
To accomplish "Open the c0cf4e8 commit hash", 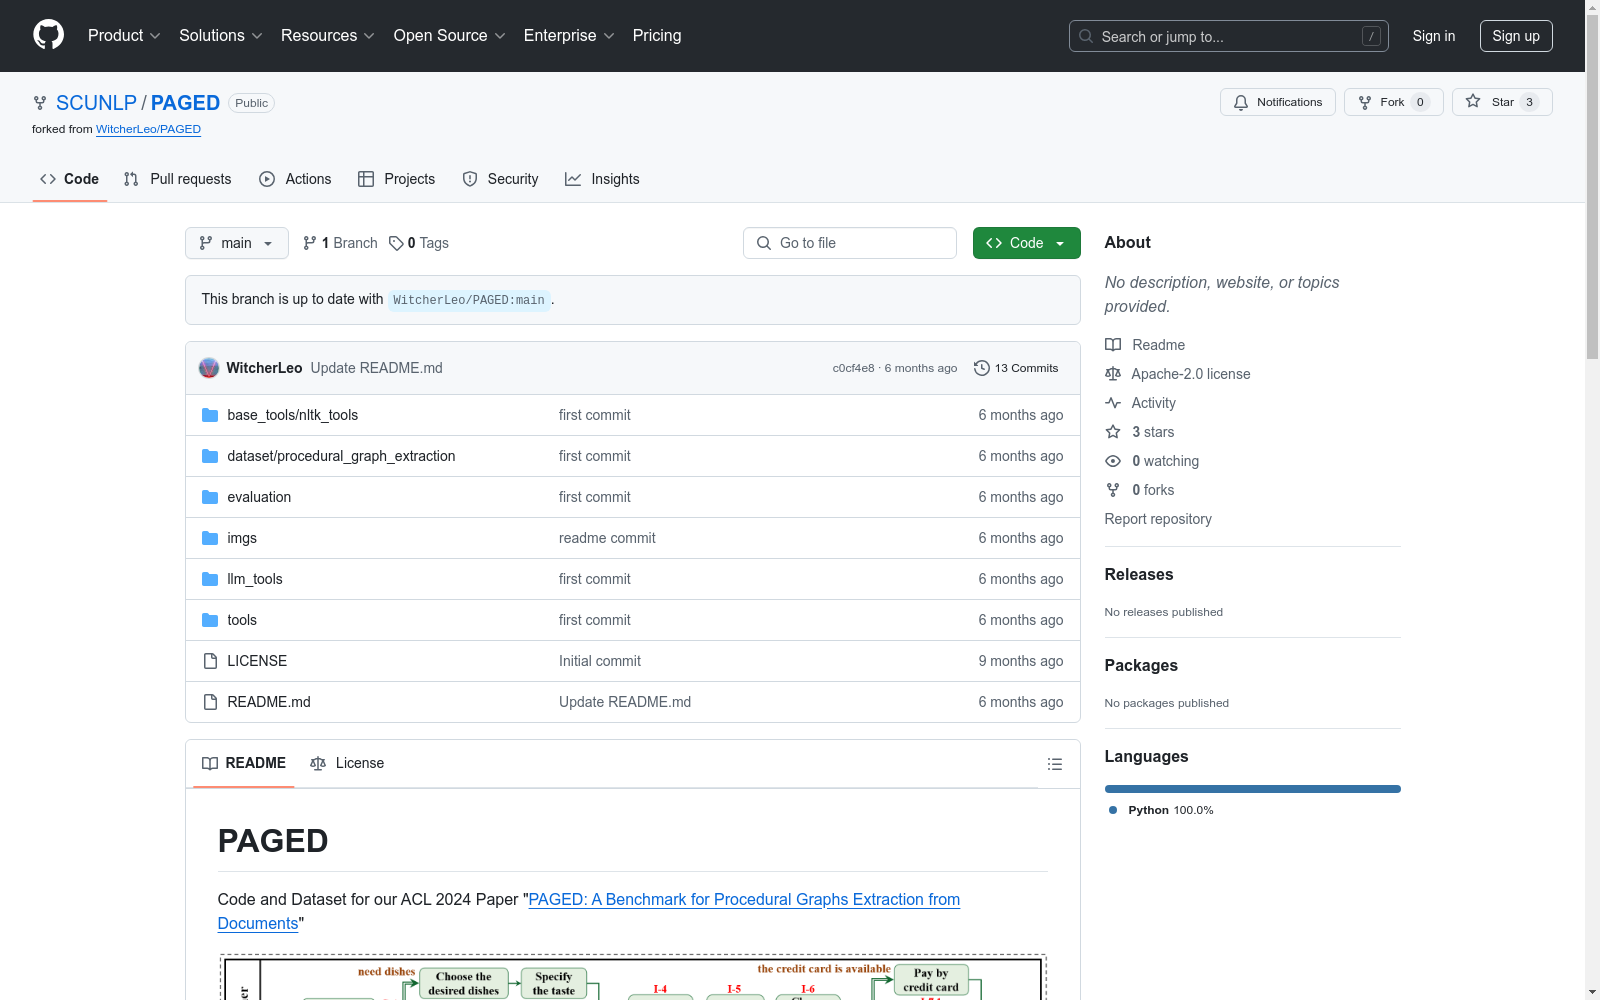I will pyautogui.click(x=853, y=368).
